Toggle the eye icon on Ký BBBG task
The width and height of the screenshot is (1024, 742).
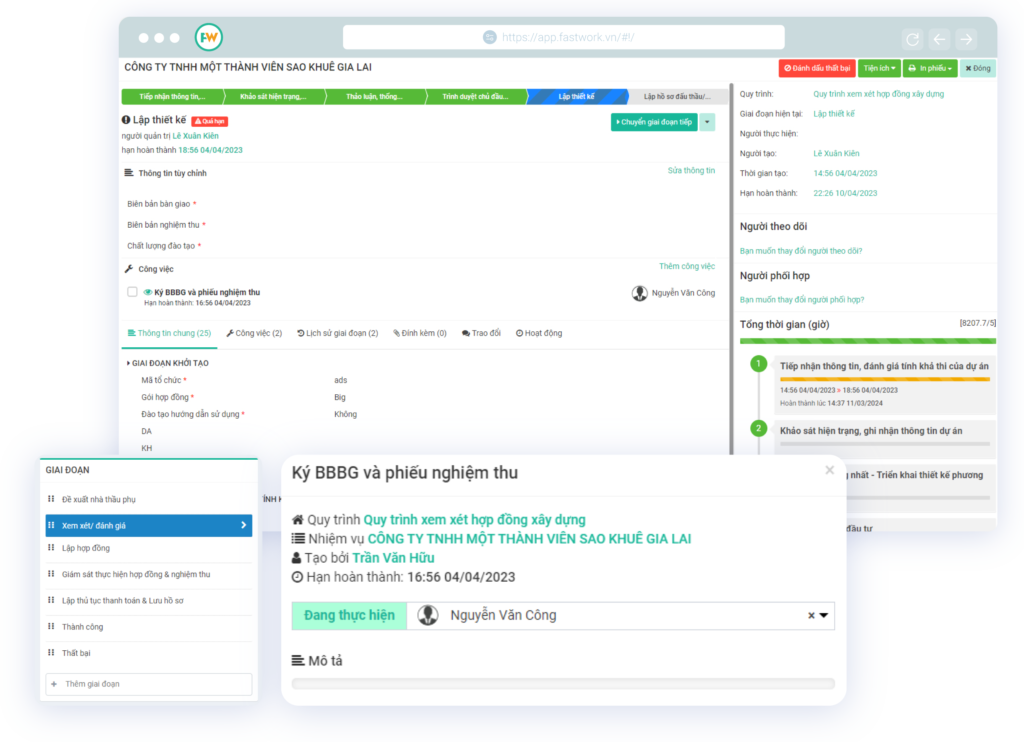[x=147, y=292]
